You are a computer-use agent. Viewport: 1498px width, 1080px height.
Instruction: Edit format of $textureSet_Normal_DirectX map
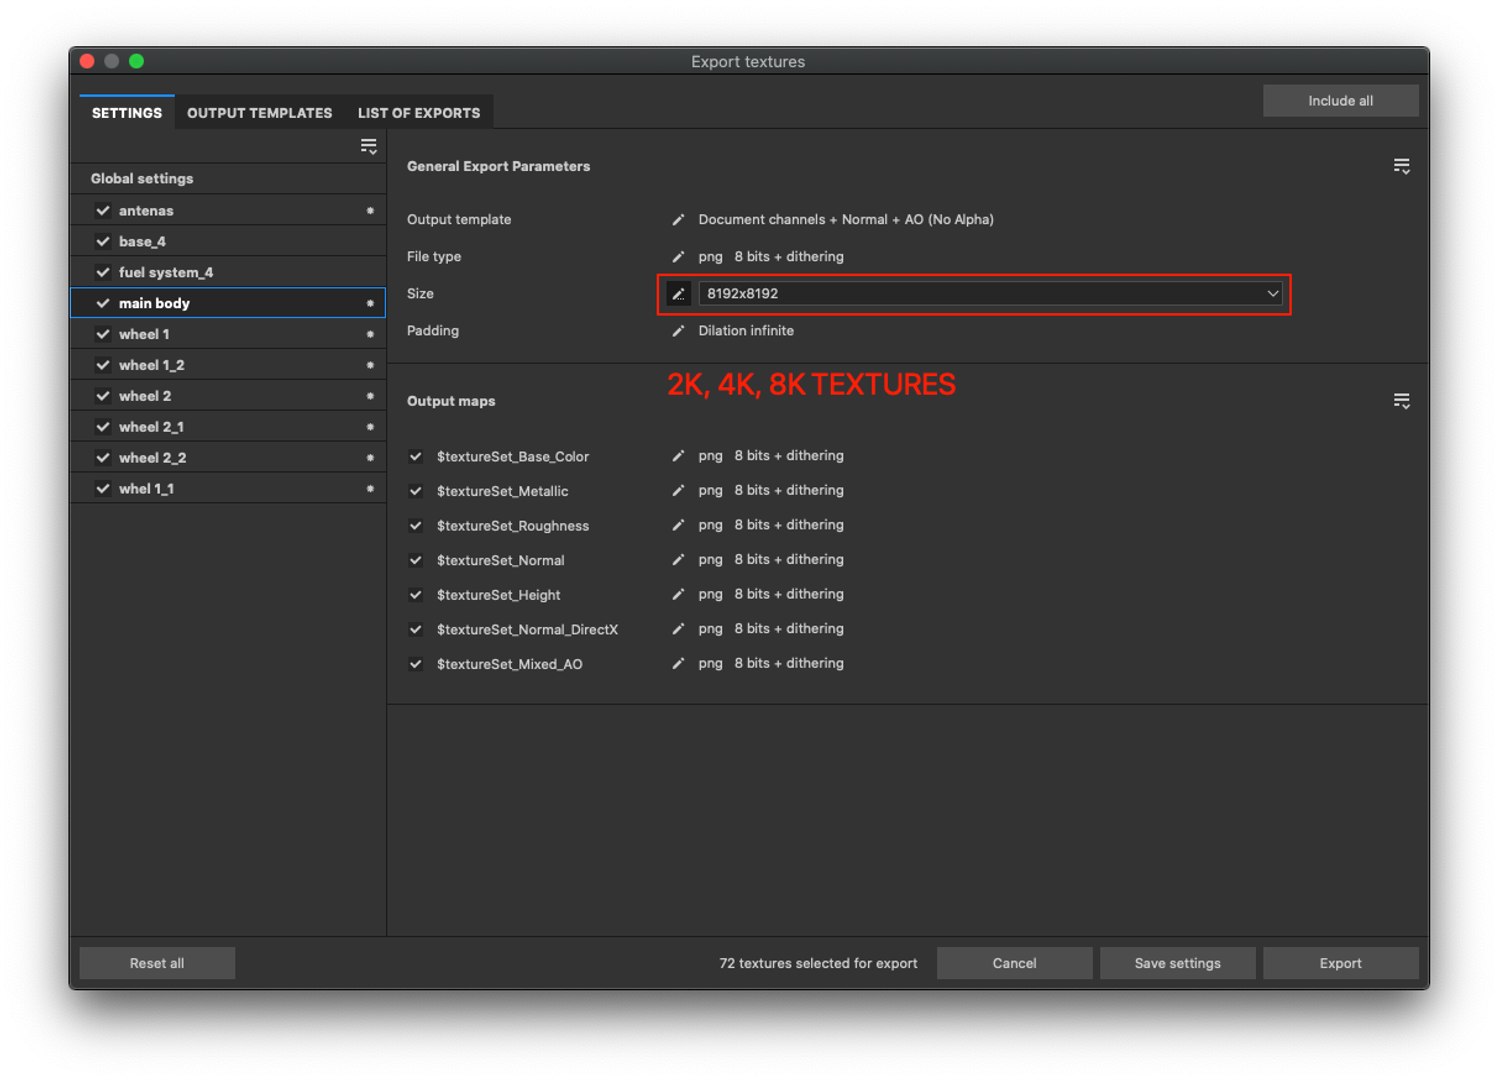coord(678,629)
